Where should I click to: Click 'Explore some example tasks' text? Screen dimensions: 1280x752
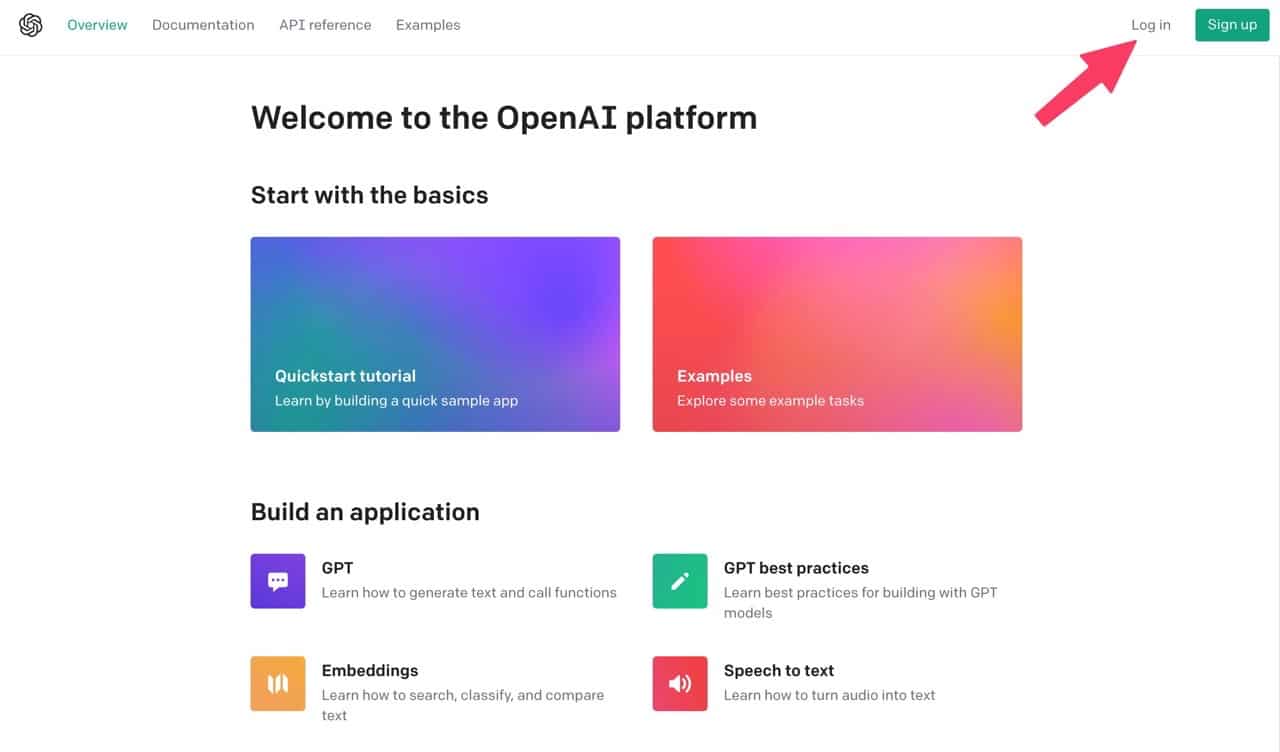click(770, 401)
